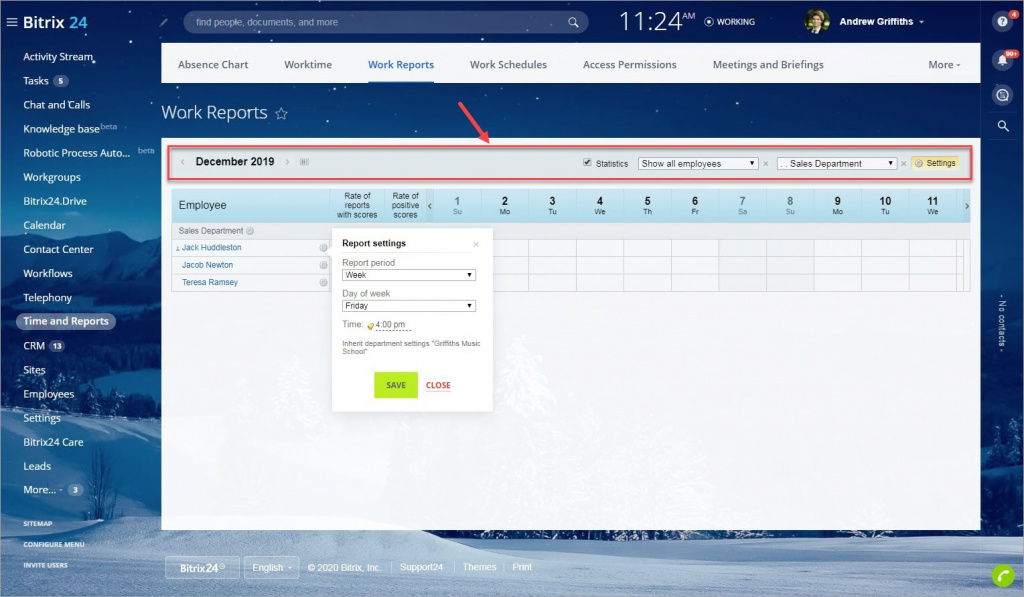Open the Bitrix24 footer button
Viewport: 1024px width, 597px height.
(x=202, y=568)
